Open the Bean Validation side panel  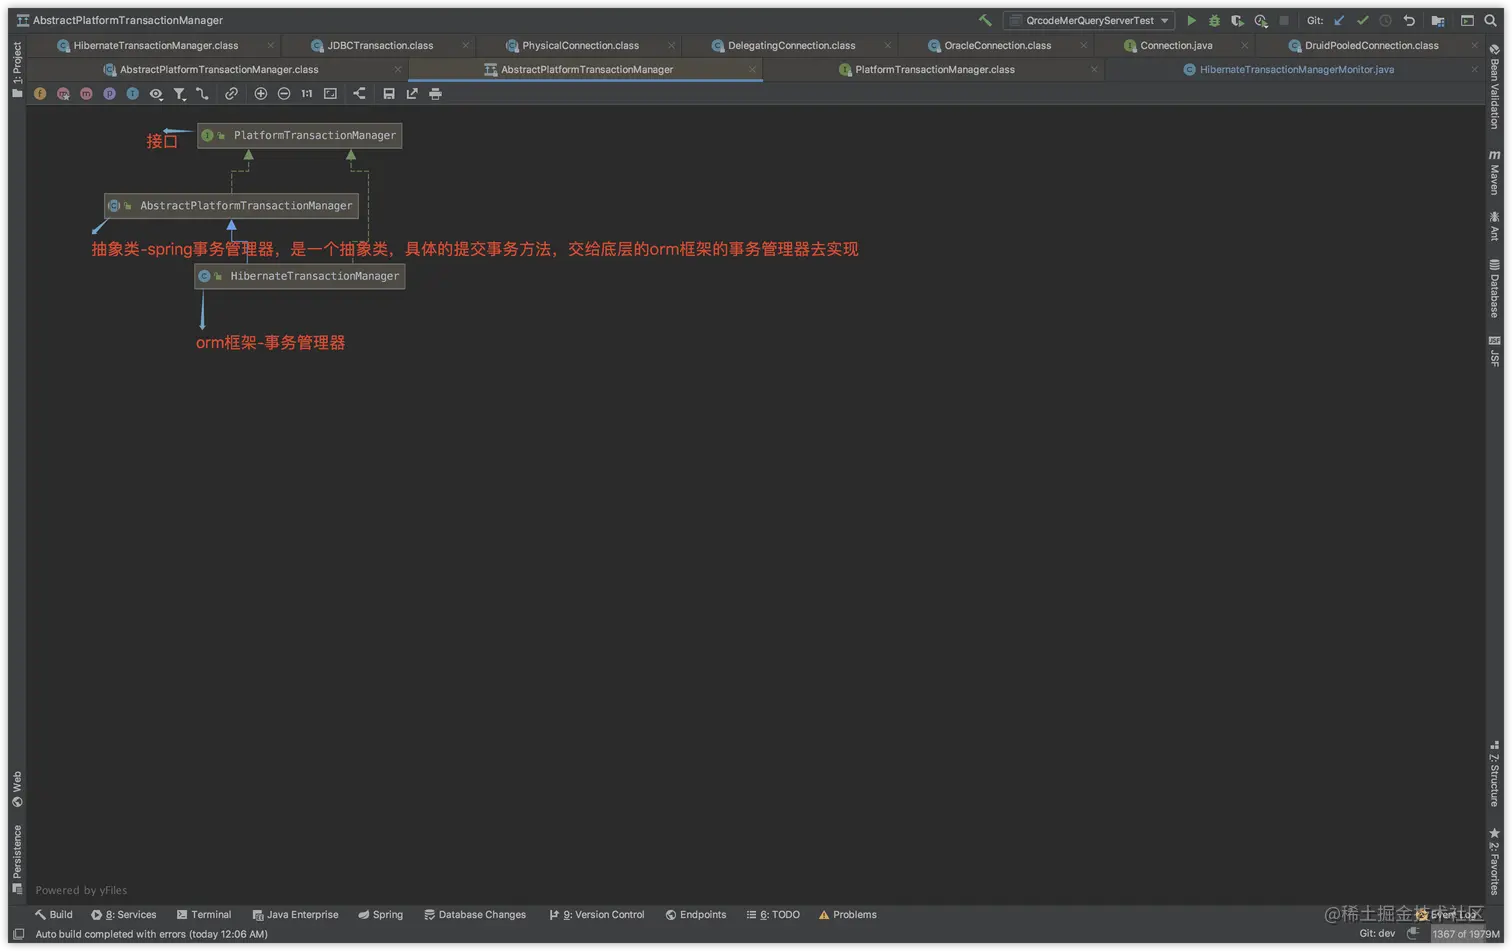(1494, 86)
